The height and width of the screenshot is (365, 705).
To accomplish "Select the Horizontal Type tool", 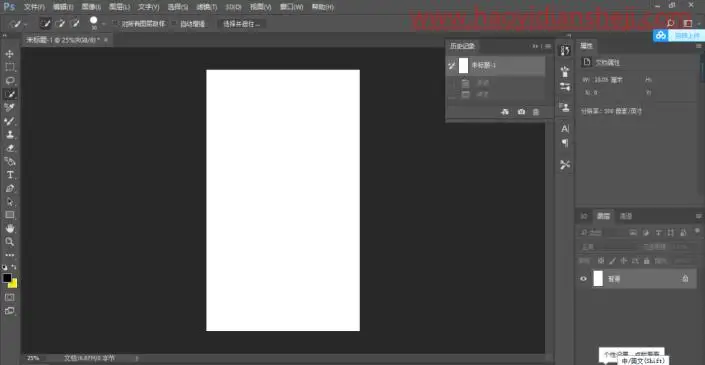I will [x=9, y=175].
